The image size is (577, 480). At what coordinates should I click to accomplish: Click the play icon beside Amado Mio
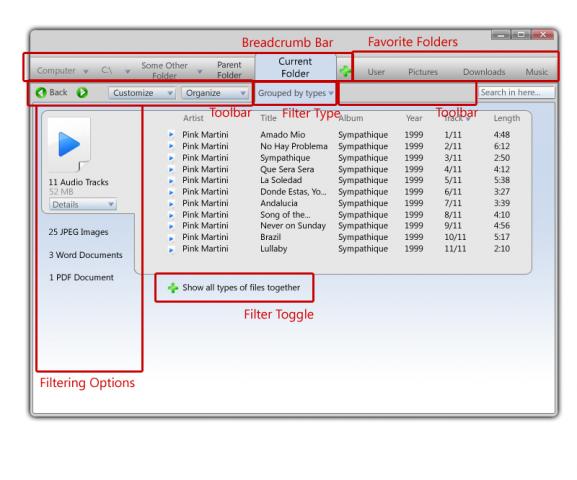[171, 135]
